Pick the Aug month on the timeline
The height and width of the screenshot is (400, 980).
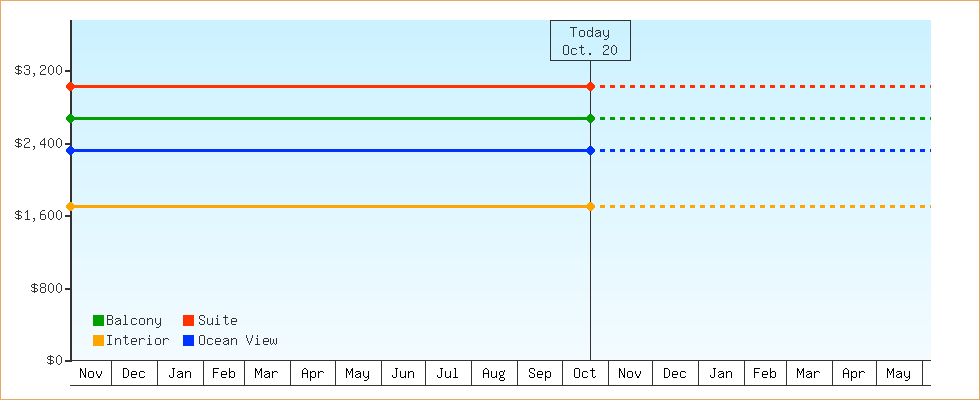pyautogui.click(x=493, y=374)
